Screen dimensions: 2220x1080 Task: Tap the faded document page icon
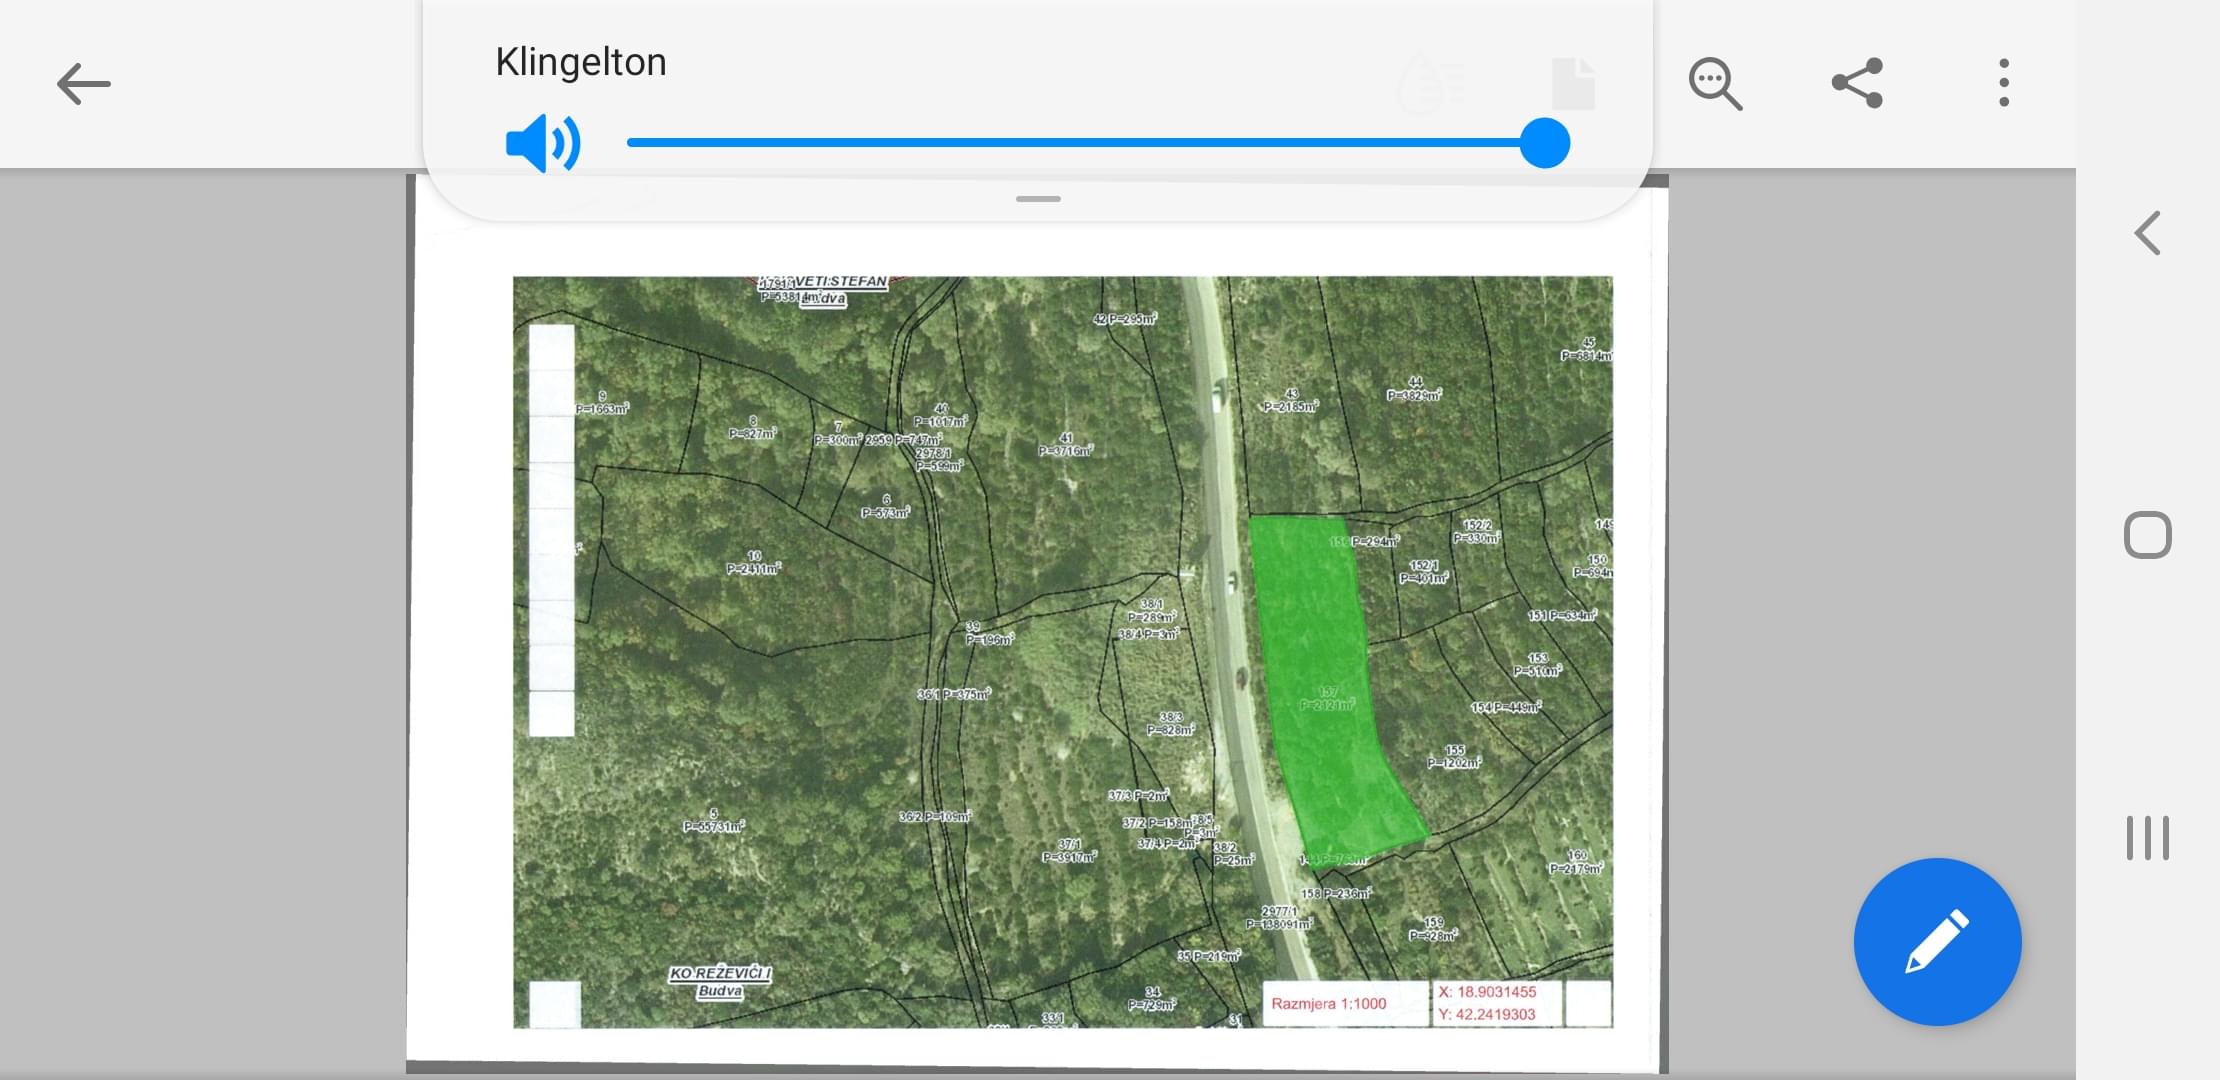(1573, 84)
